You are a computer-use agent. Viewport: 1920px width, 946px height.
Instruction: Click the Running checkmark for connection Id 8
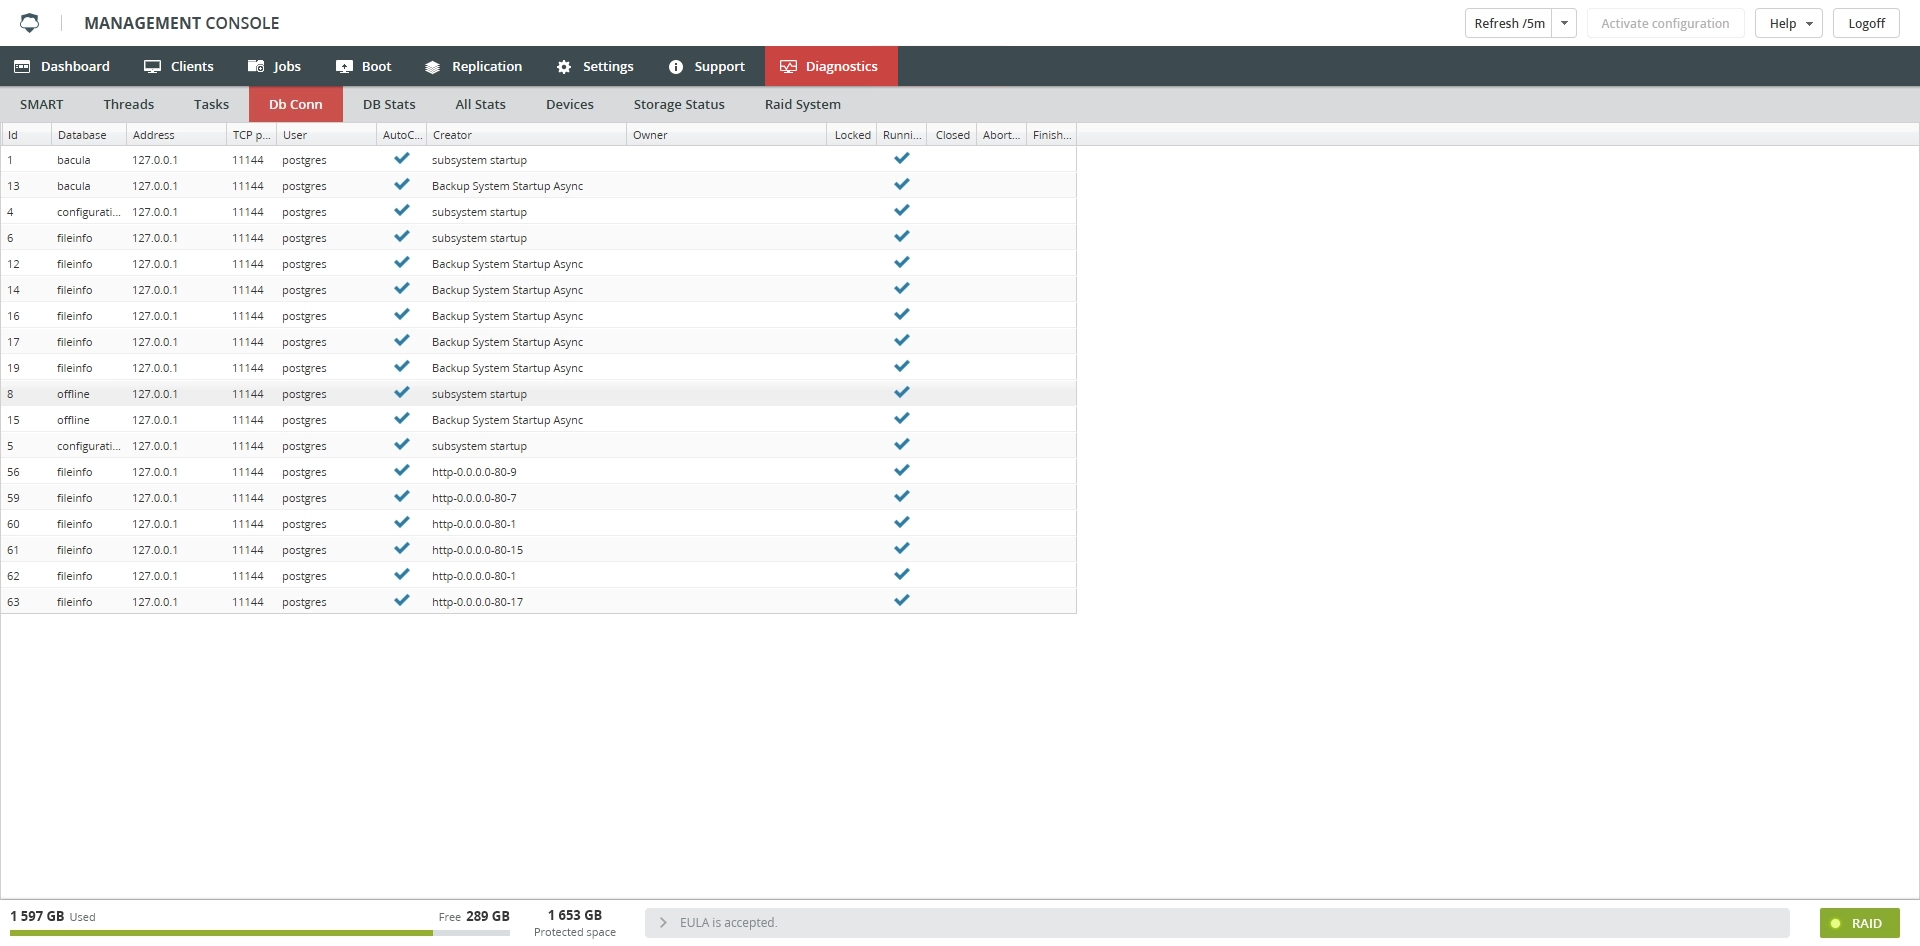pyautogui.click(x=902, y=392)
